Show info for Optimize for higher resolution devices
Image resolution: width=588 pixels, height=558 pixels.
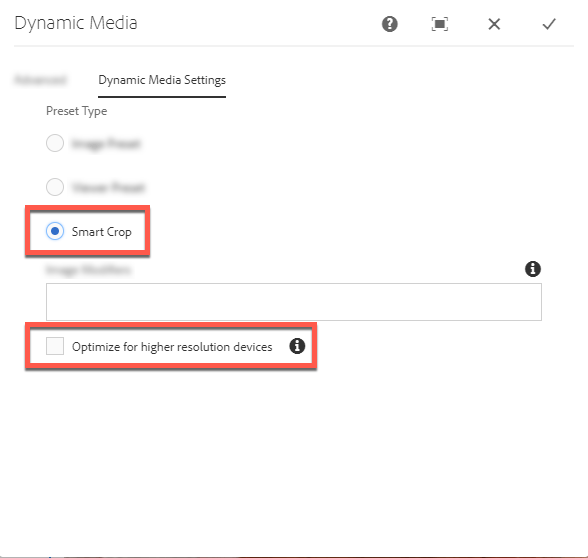click(x=297, y=346)
